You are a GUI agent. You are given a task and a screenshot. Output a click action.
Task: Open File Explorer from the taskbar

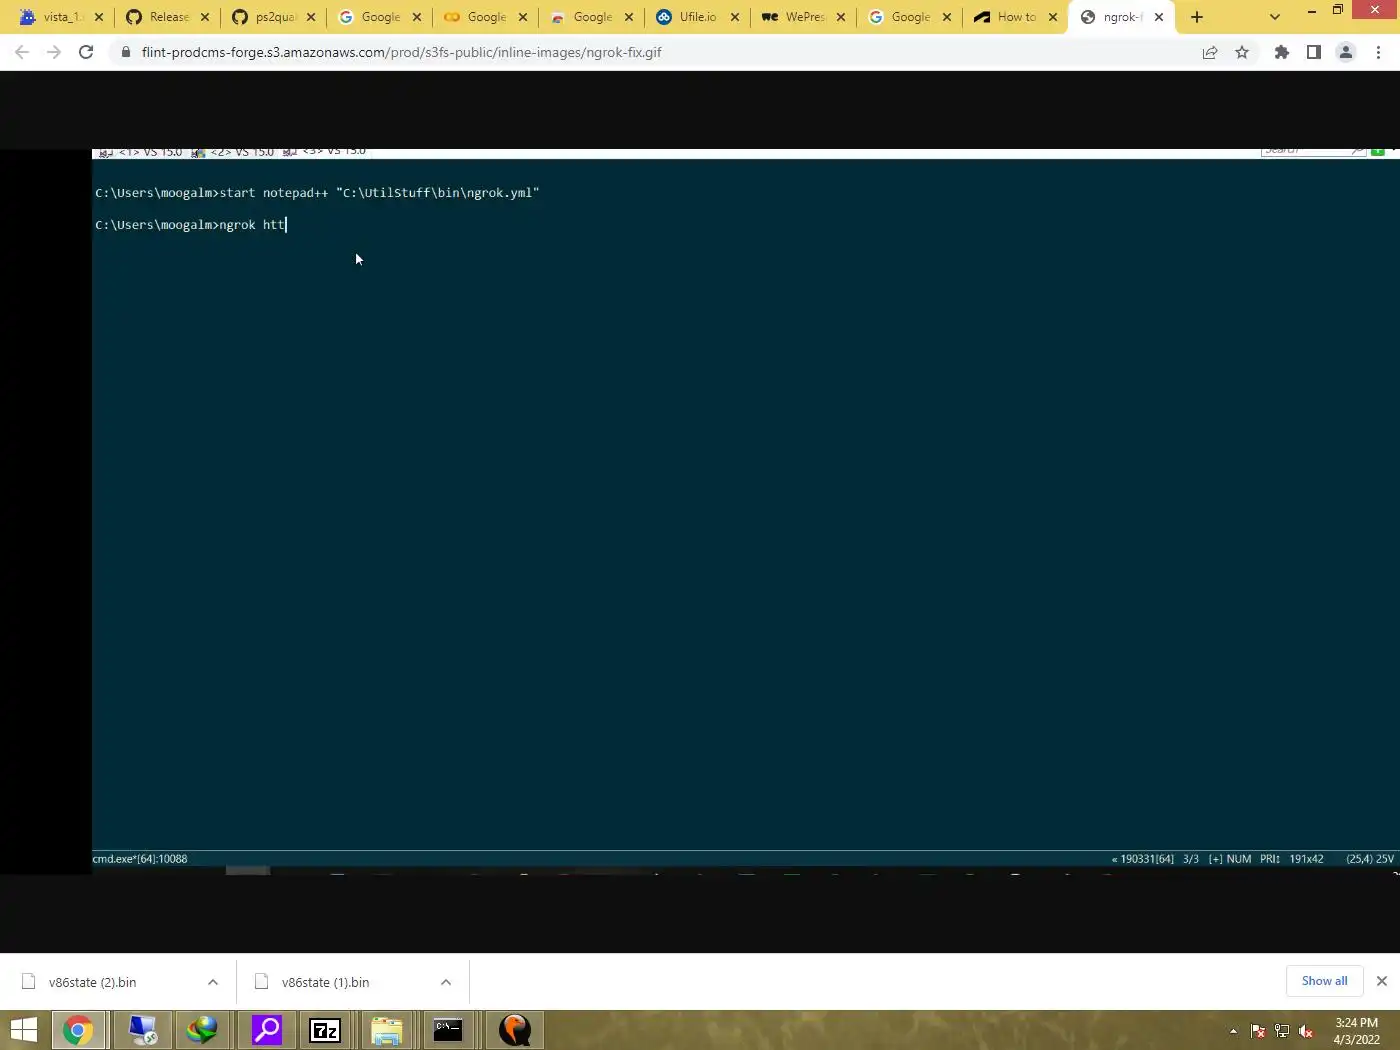(x=387, y=1030)
